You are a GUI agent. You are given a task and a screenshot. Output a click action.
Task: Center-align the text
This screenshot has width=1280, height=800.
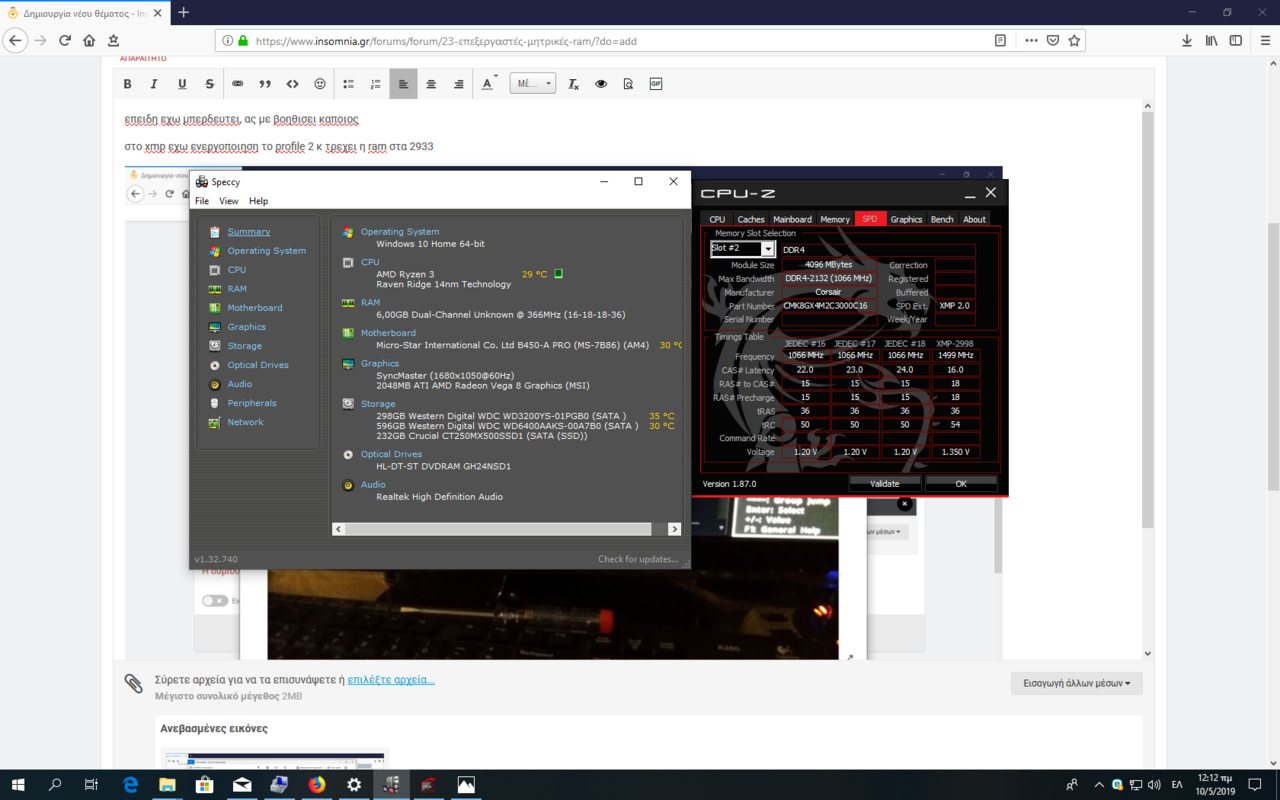click(x=431, y=84)
